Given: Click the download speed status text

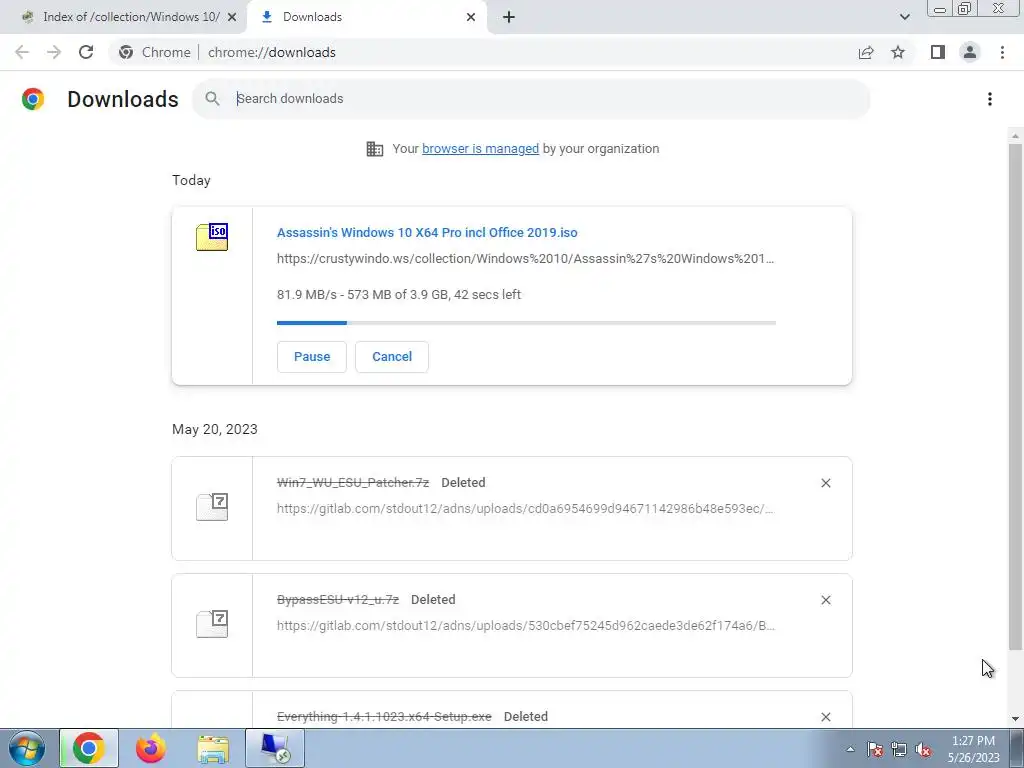Looking at the screenshot, I should tap(399, 295).
